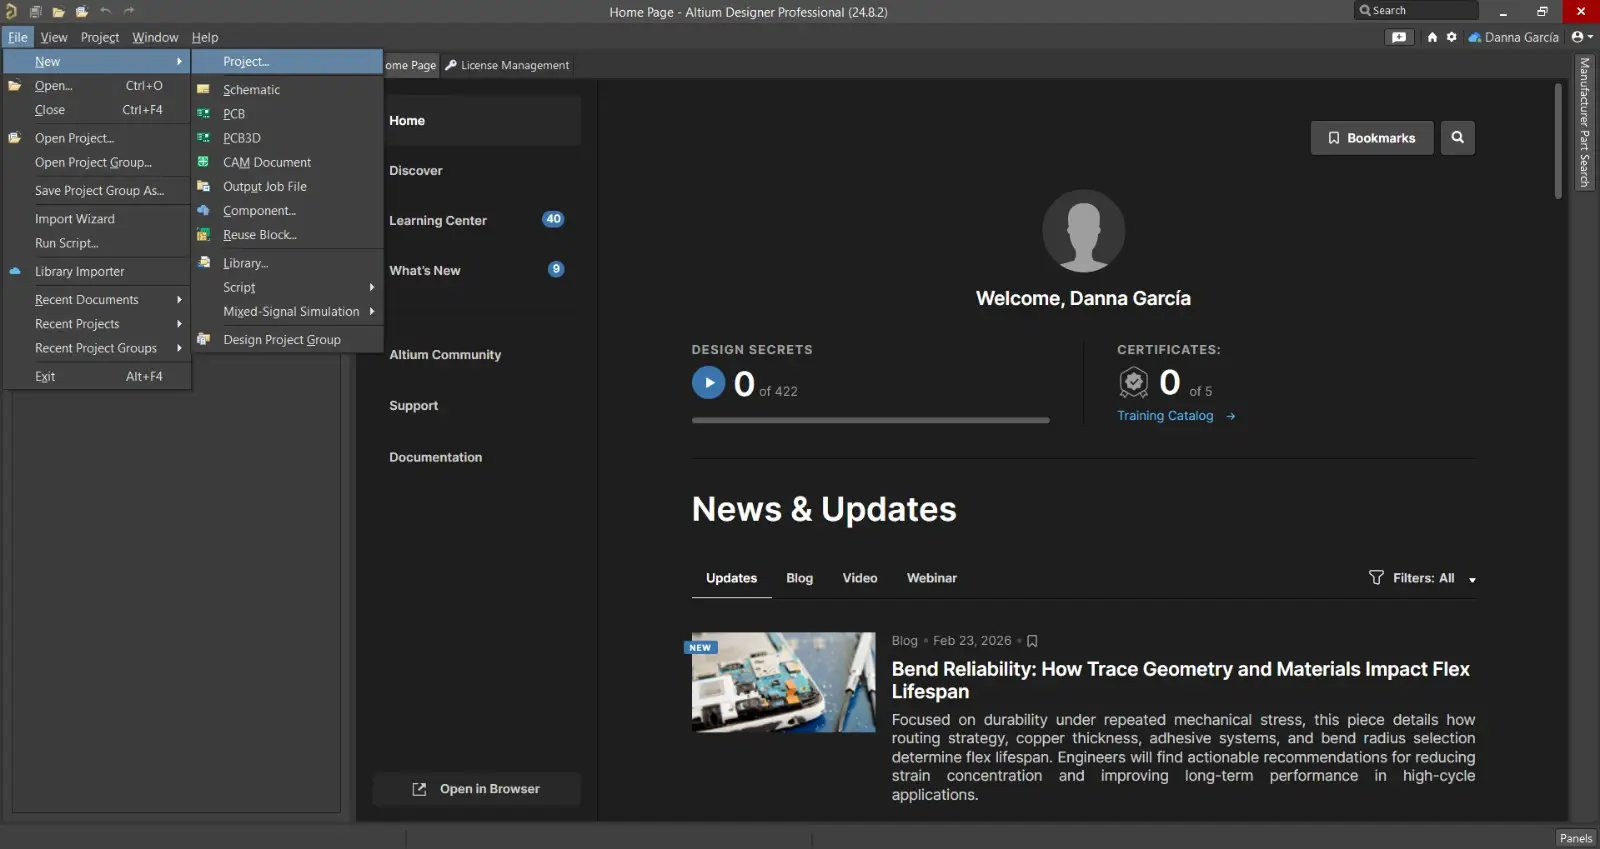The width and height of the screenshot is (1600, 849).
Task: Open the notifications speech-bubble icon
Action: [x=1399, y=37]
